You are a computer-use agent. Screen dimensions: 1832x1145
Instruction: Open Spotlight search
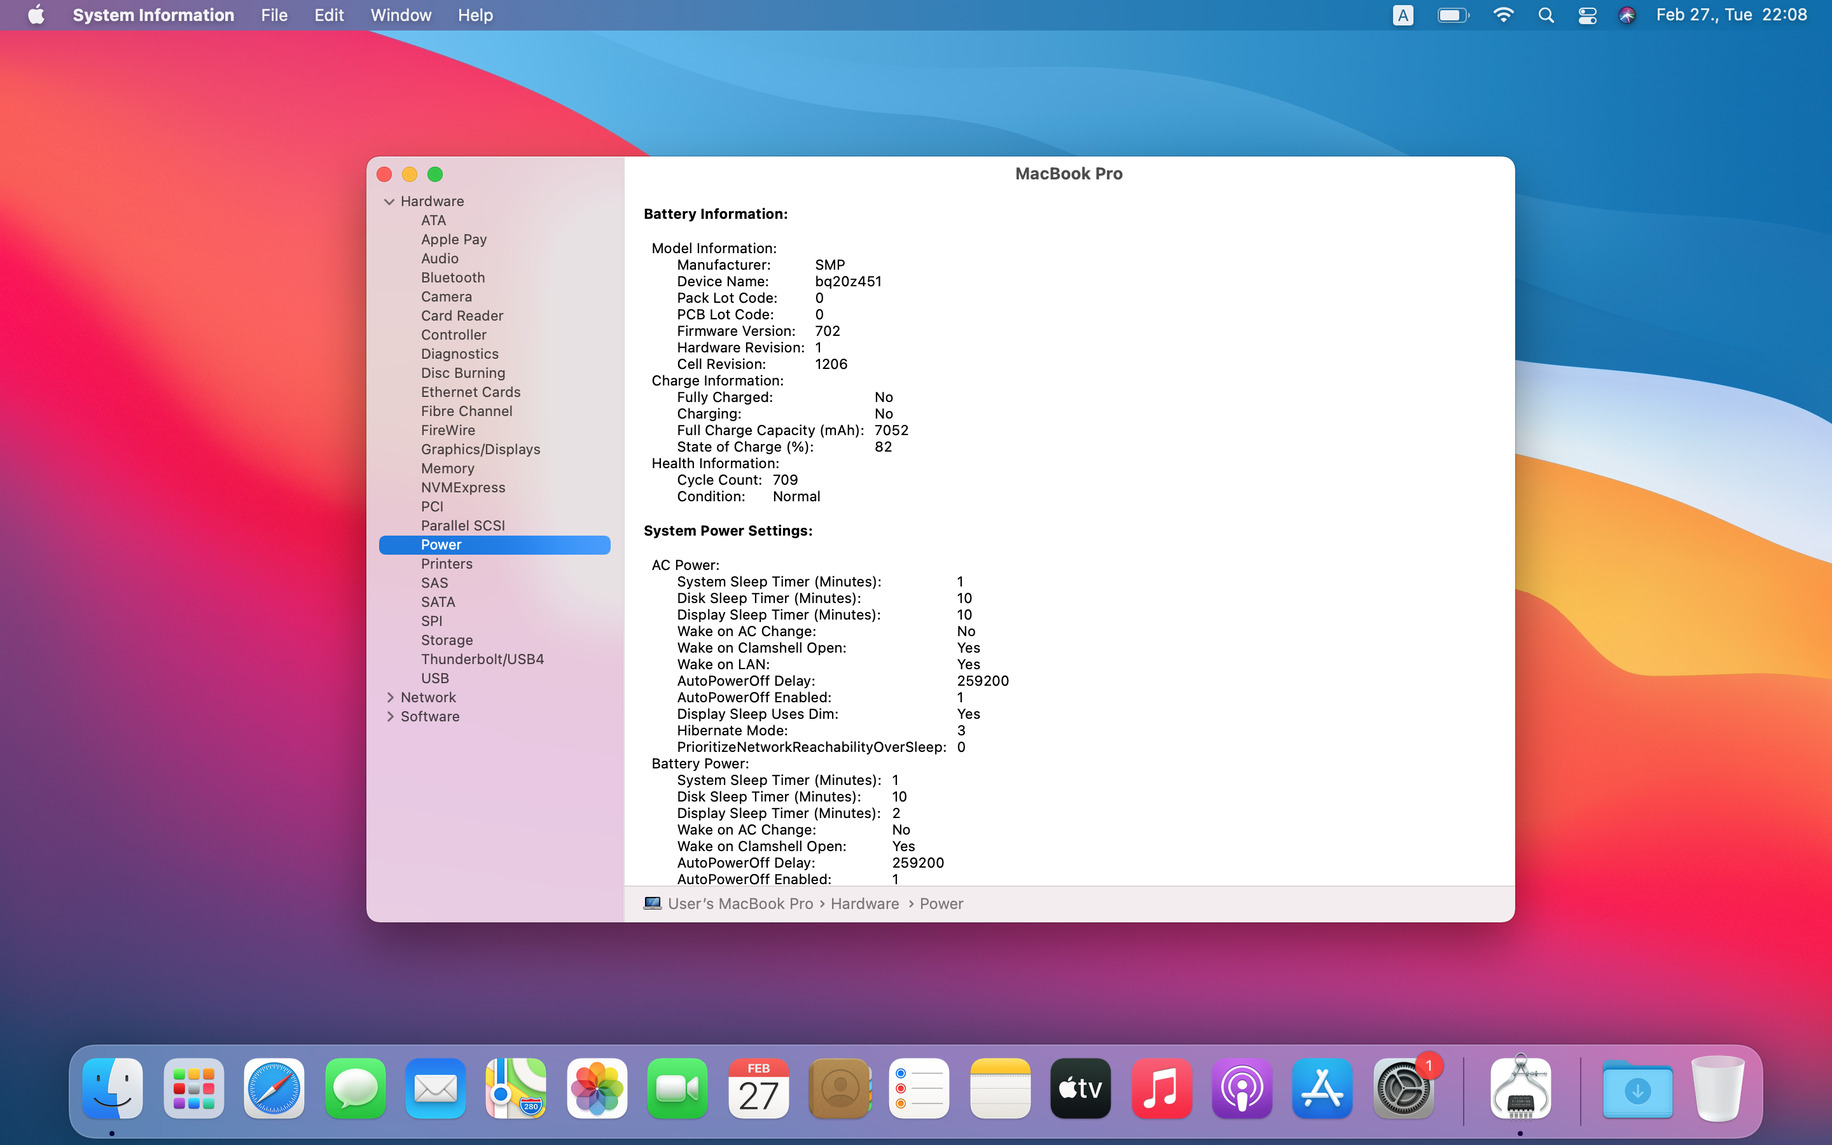point(1546,15)
